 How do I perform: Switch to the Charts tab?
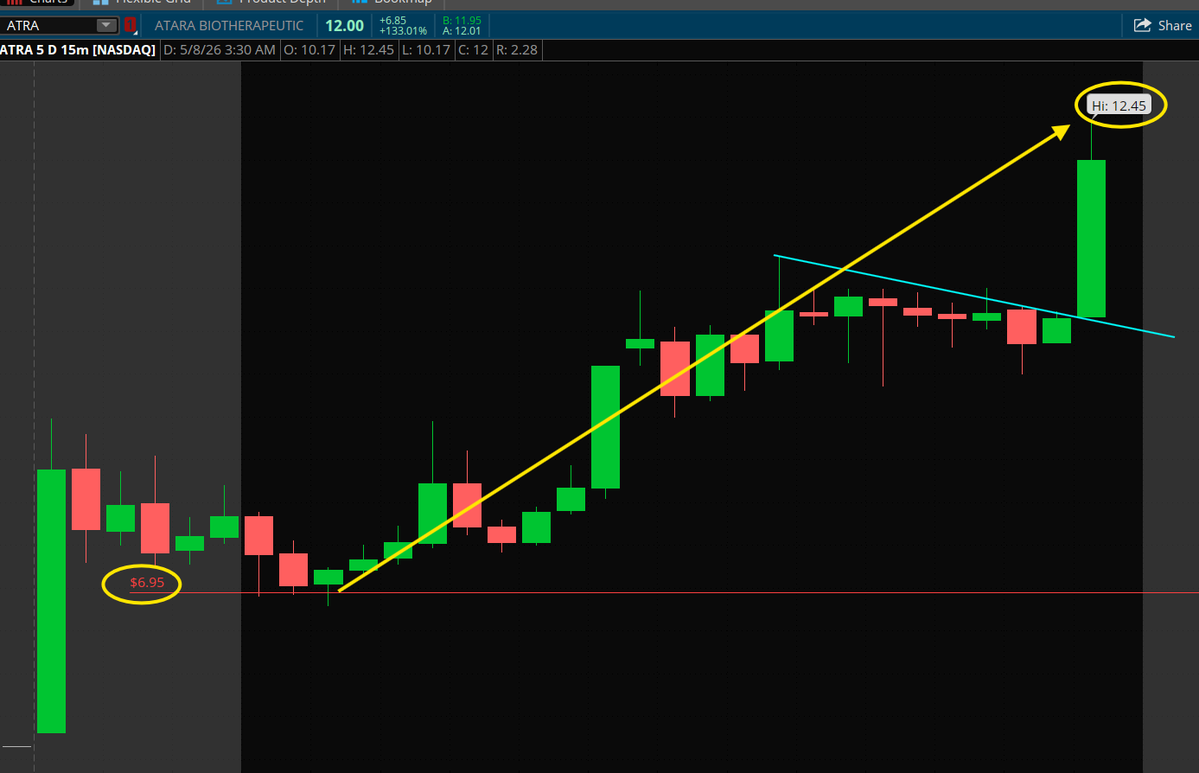click(x=37, y=2)
